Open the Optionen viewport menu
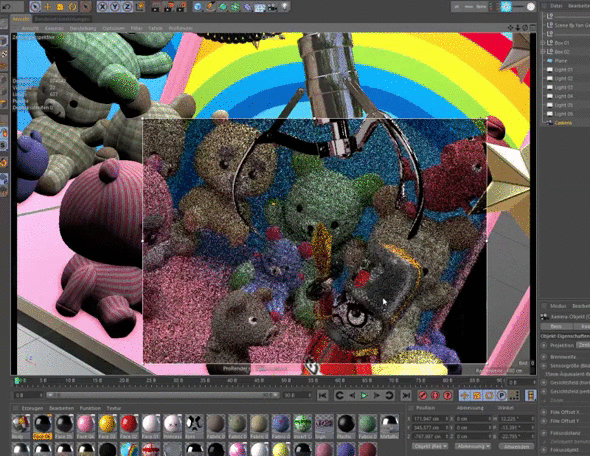Screen dimensions: 590x456 113,28
